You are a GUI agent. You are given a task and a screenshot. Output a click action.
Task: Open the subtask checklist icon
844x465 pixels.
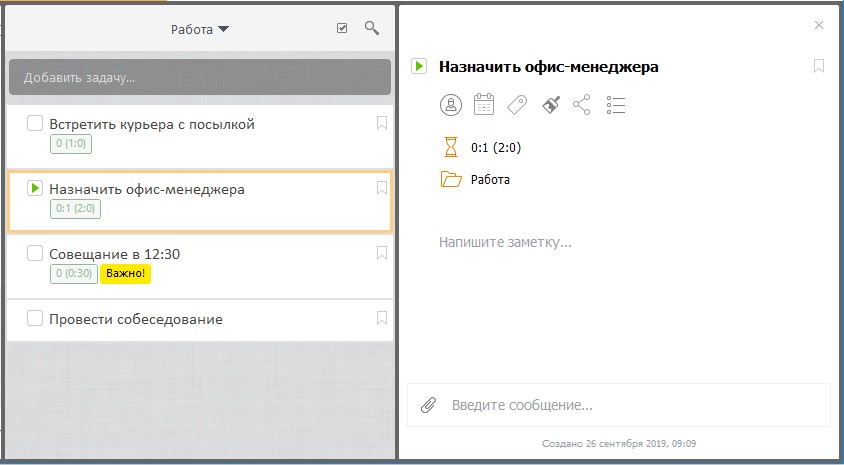(x=616, y=105)
